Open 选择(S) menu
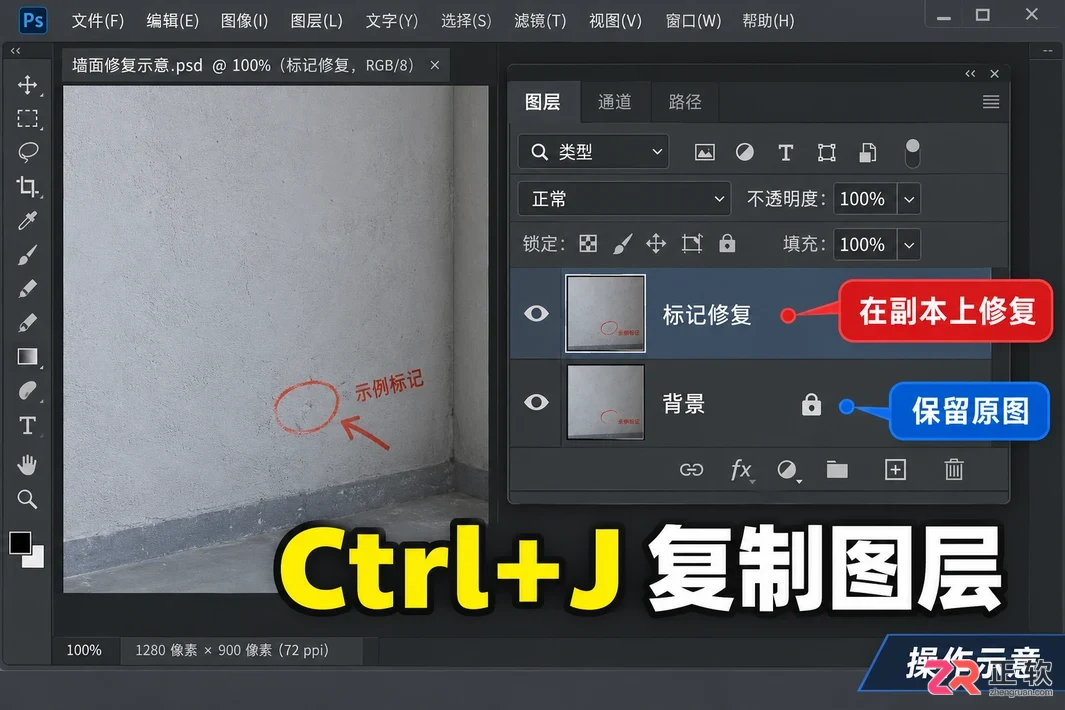This screenshot has height=710, width=1065. 466,21
